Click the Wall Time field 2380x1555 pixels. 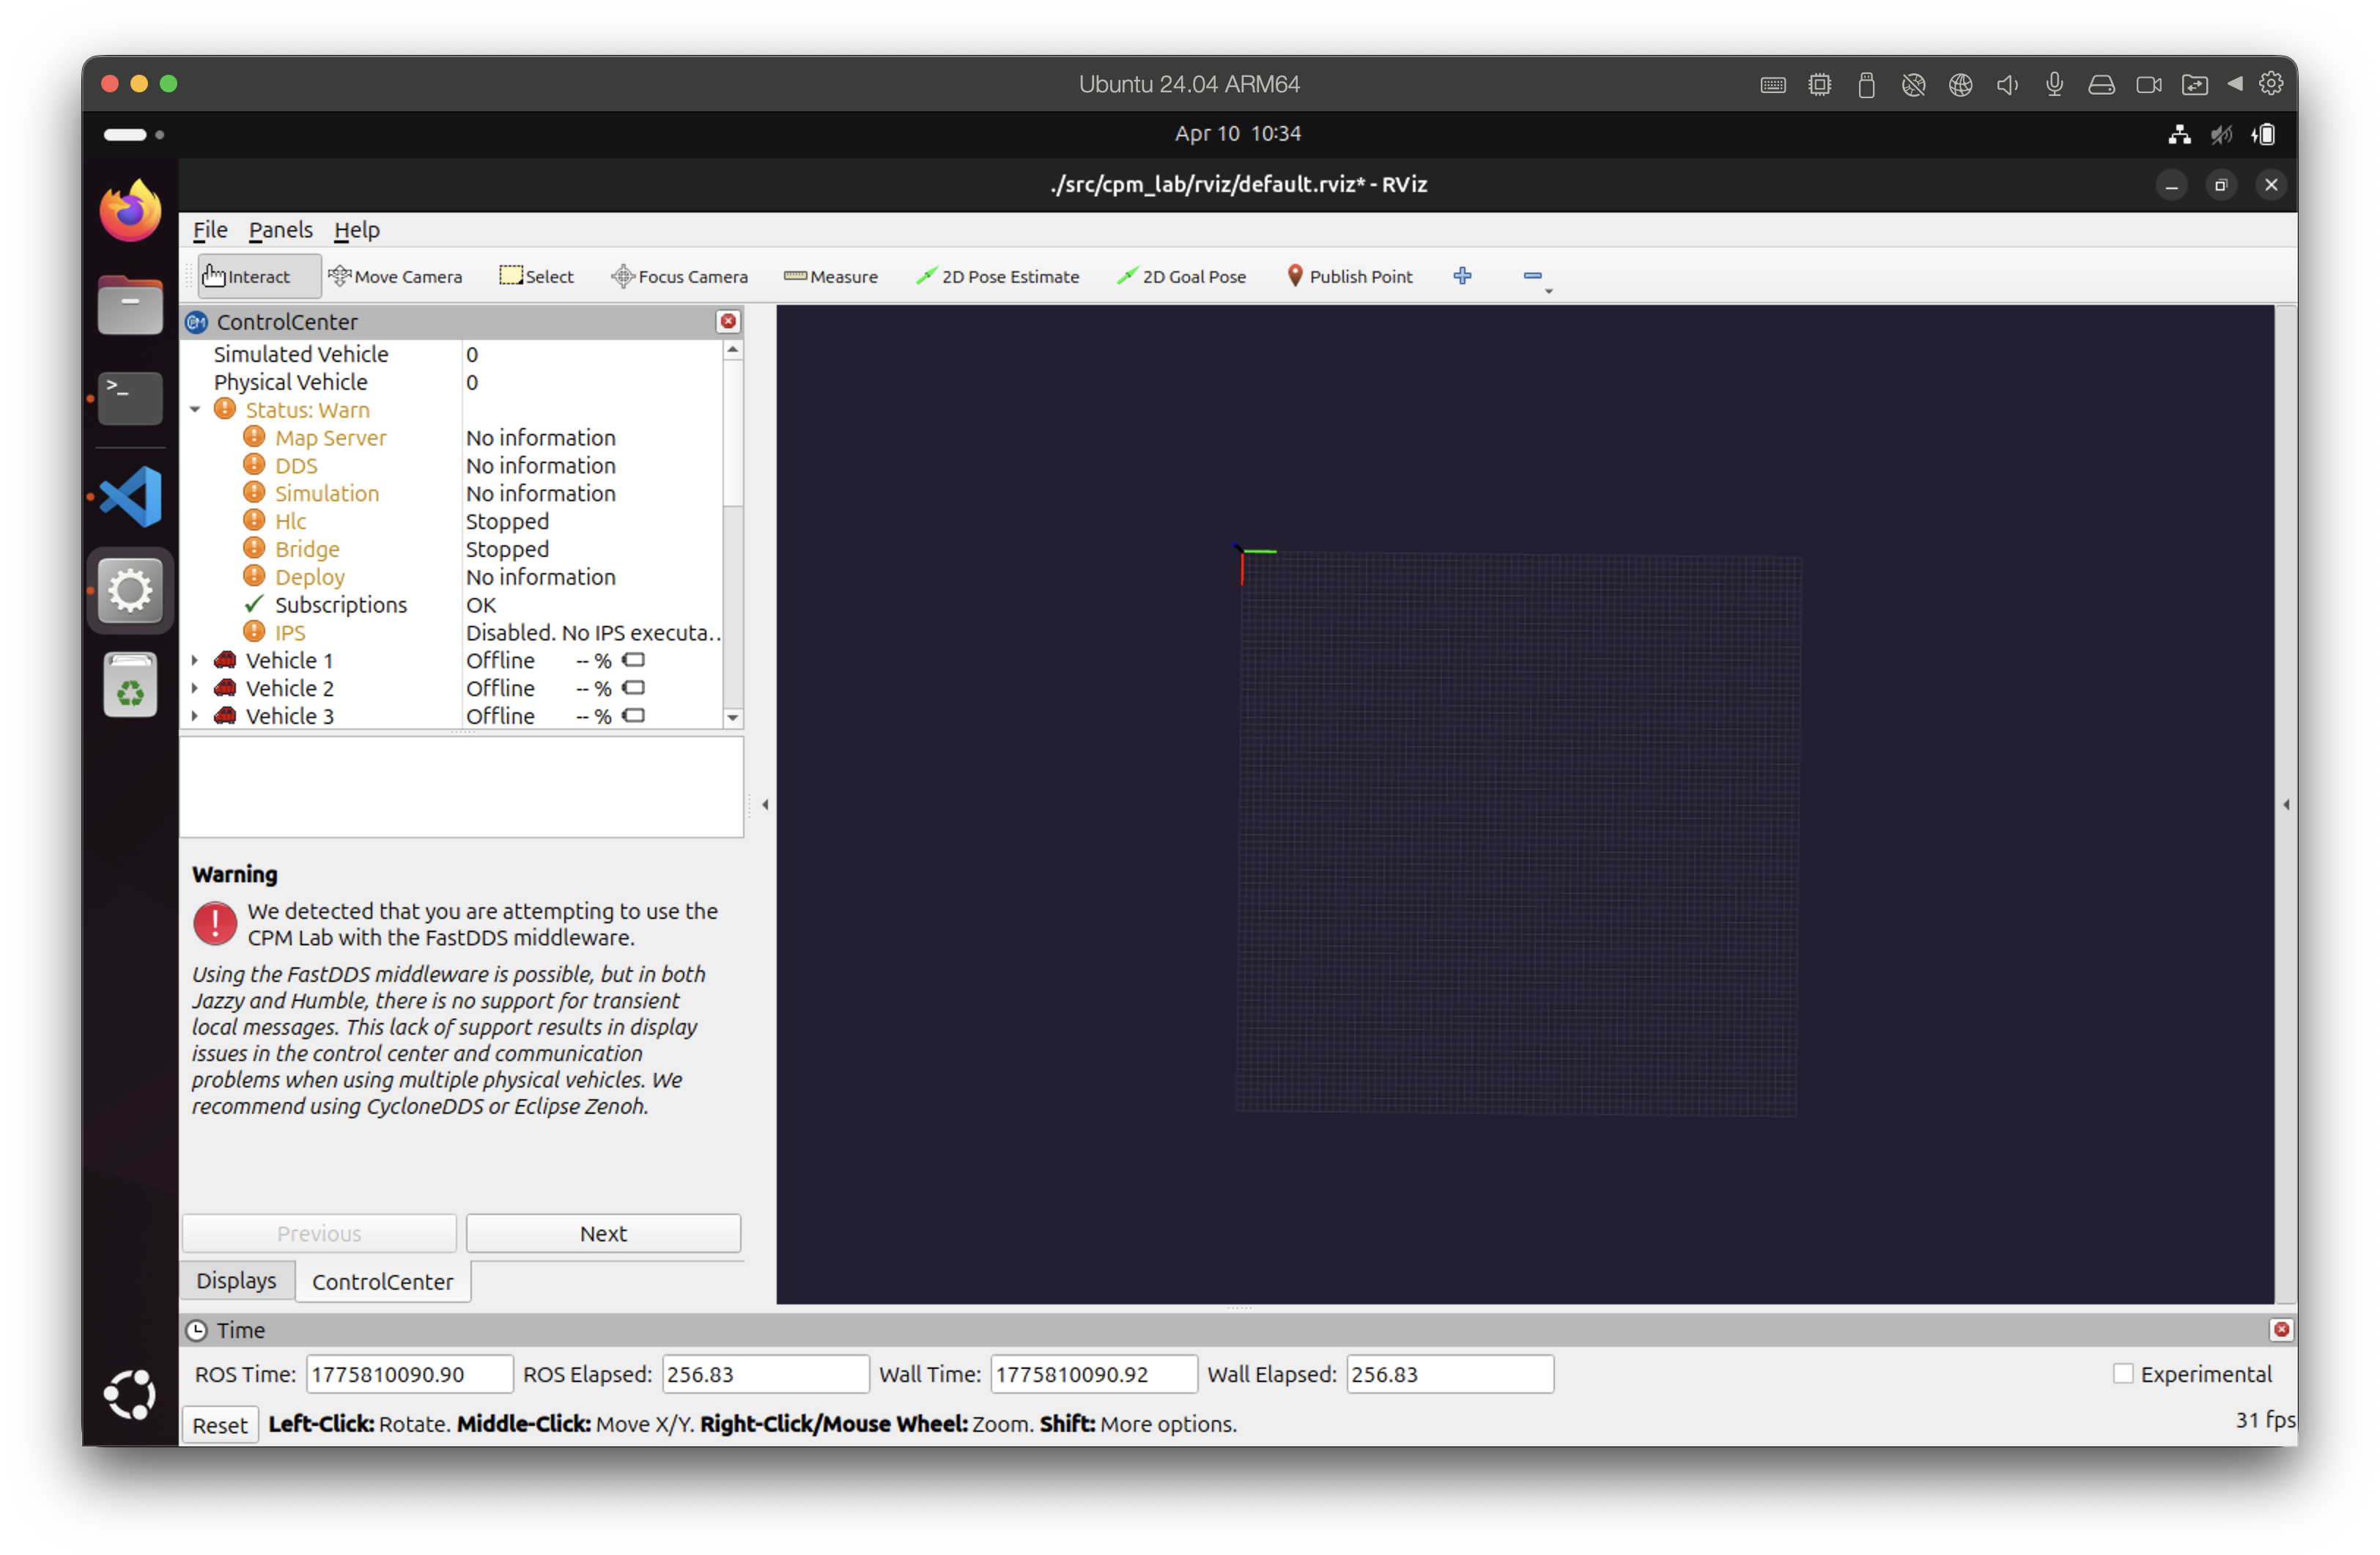(1094, 1374)
